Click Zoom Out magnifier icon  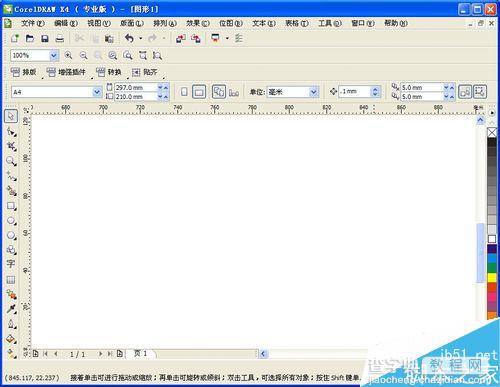pyautogui.click(x=83, y=55)
